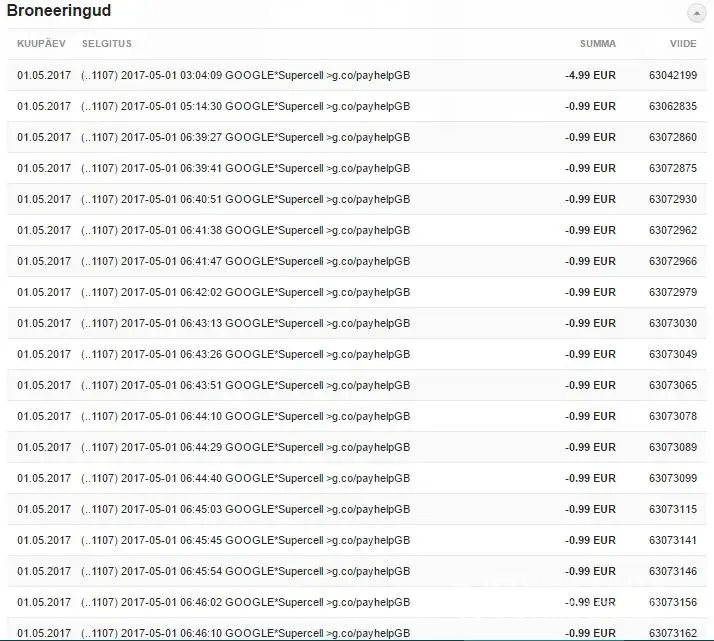Select the 06:43:13 transaction description
714x641 pixels.
pyautogui.click(x=245, y=323)
